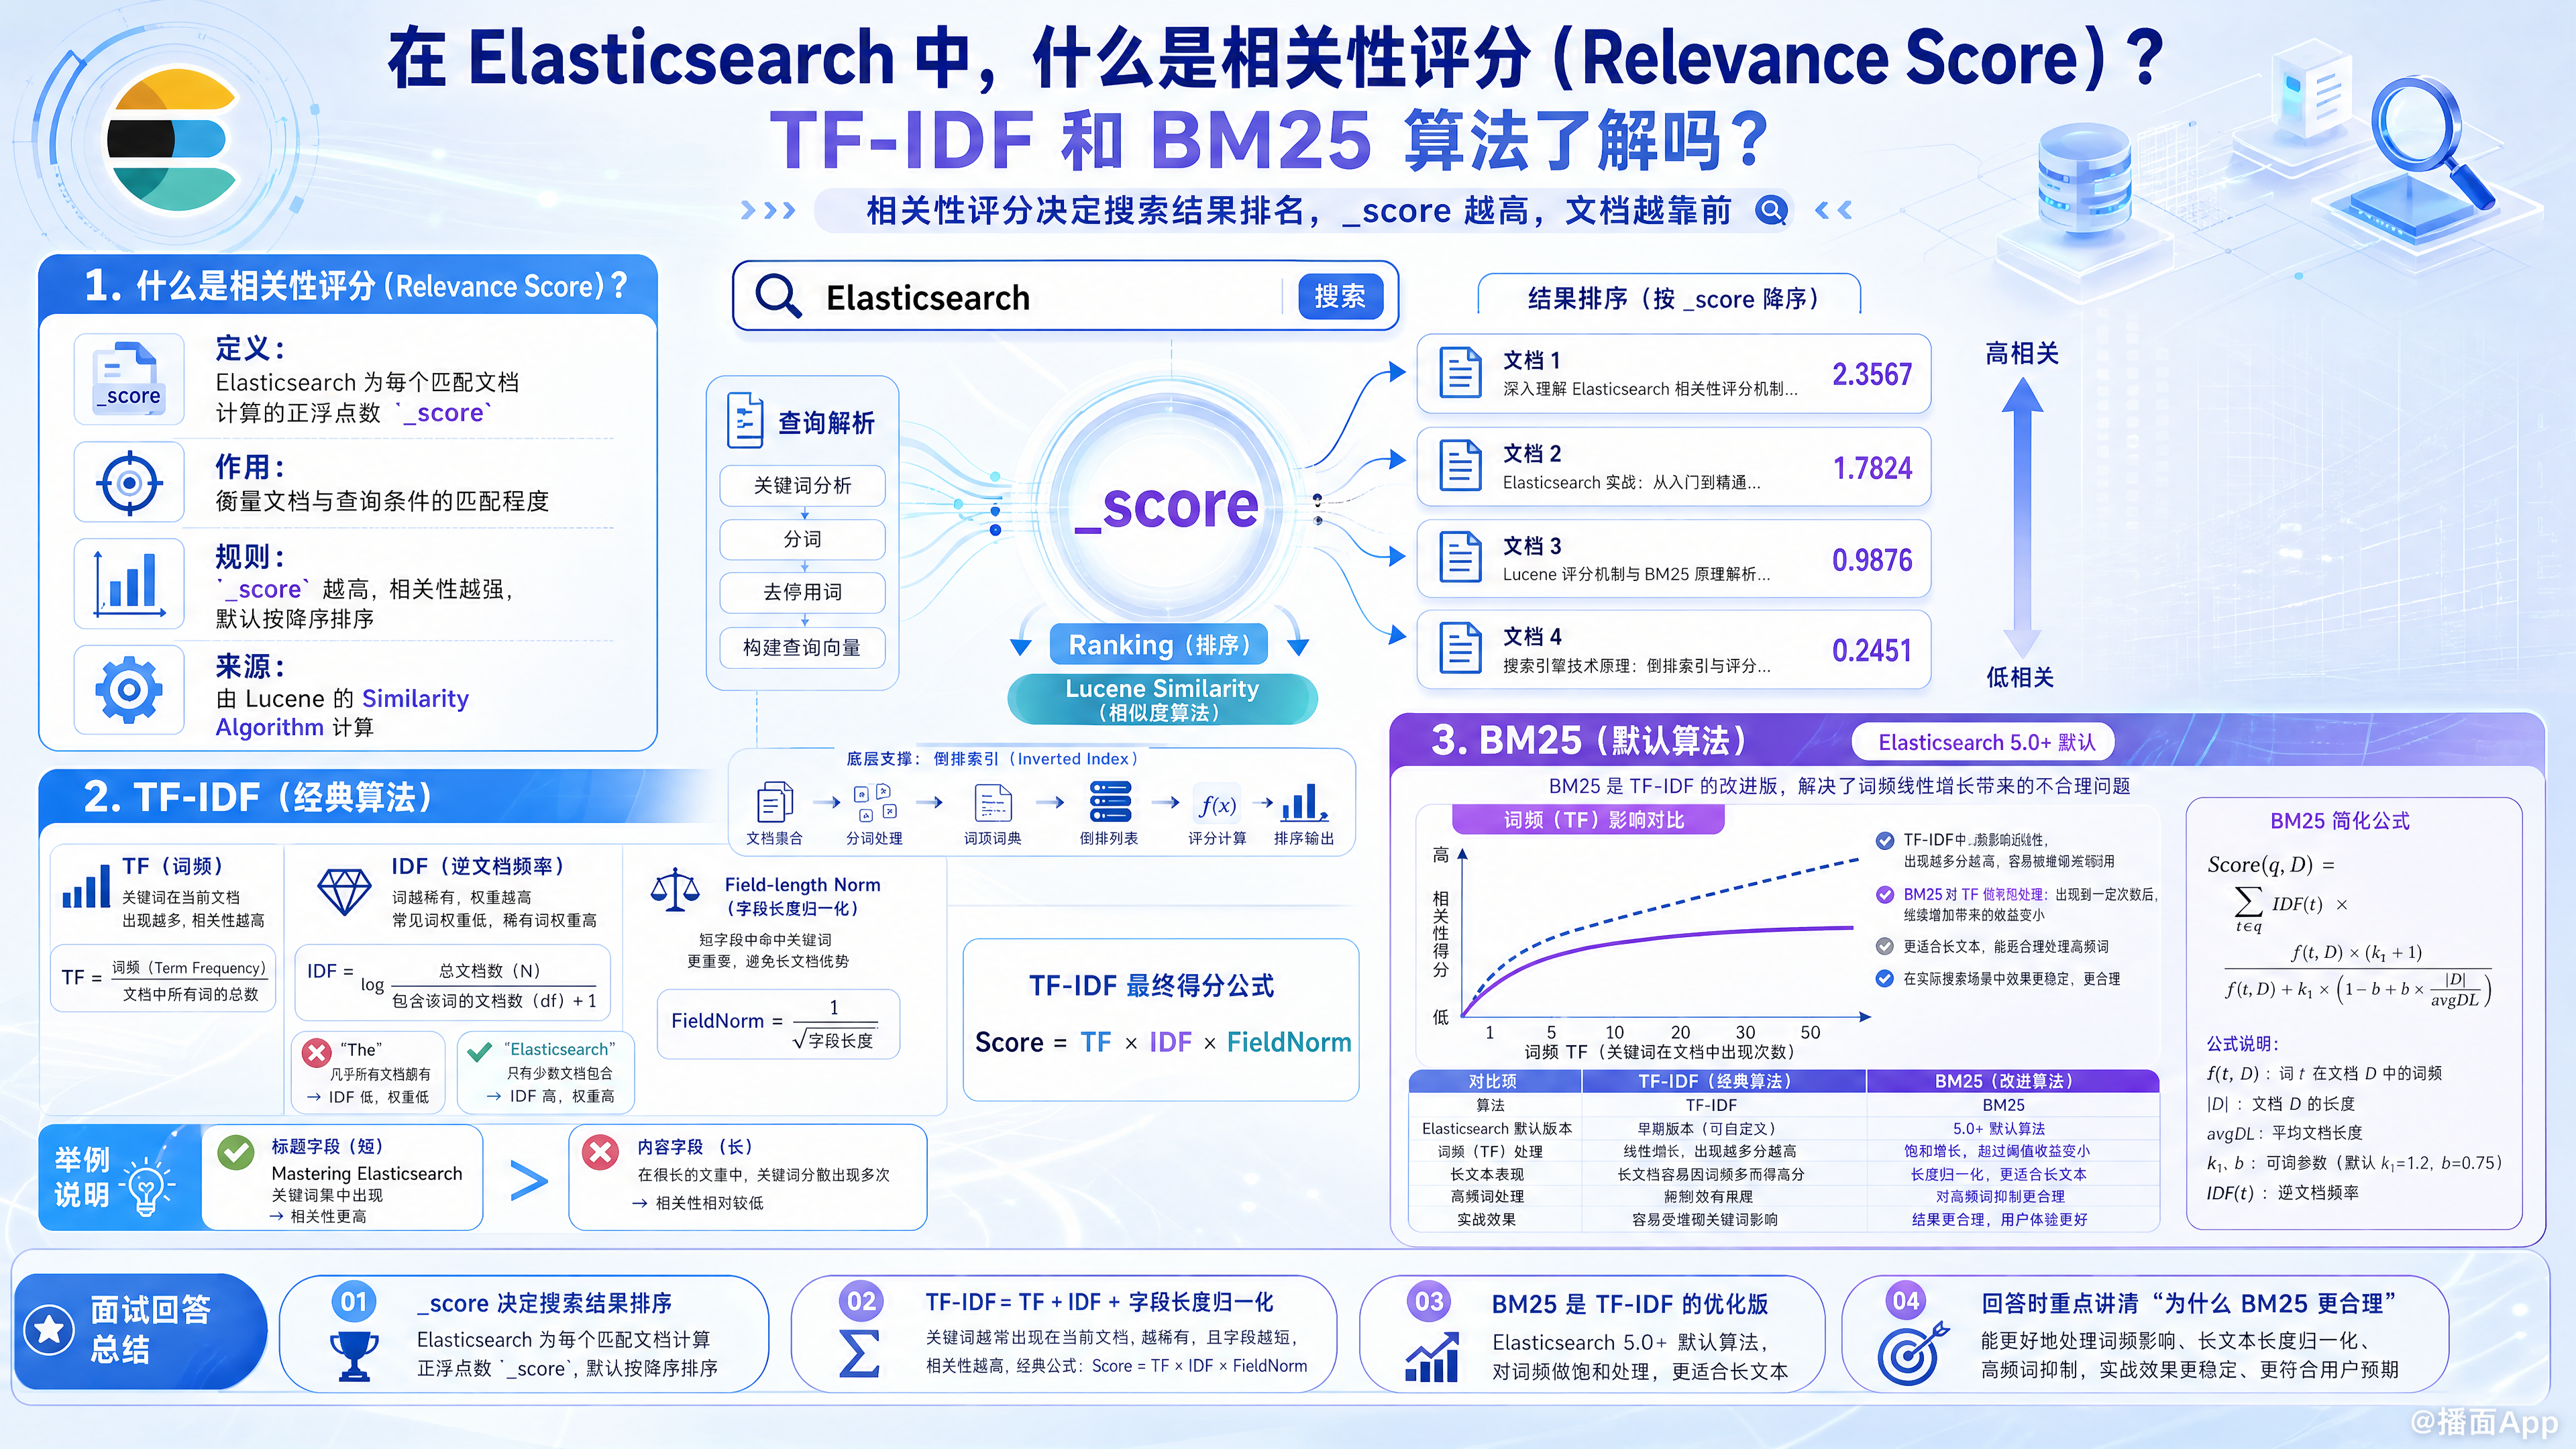The height and width of the screenshot is (1449, 2576).
Task: Click the purple checkmark beside BM25 对 TF bullet
Action: [x=1884, y=894]
